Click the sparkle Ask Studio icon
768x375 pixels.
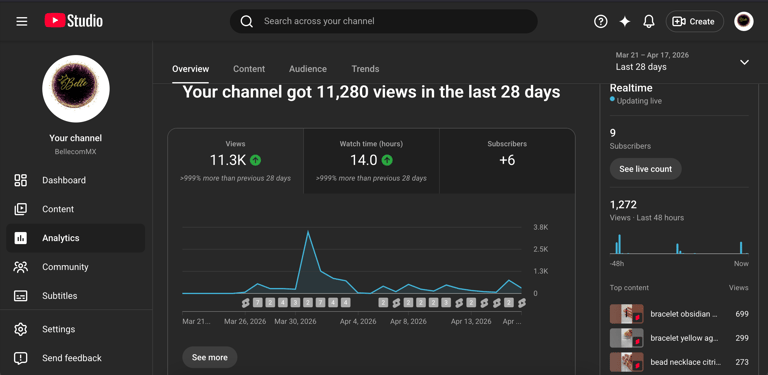(x=624, y=22)
